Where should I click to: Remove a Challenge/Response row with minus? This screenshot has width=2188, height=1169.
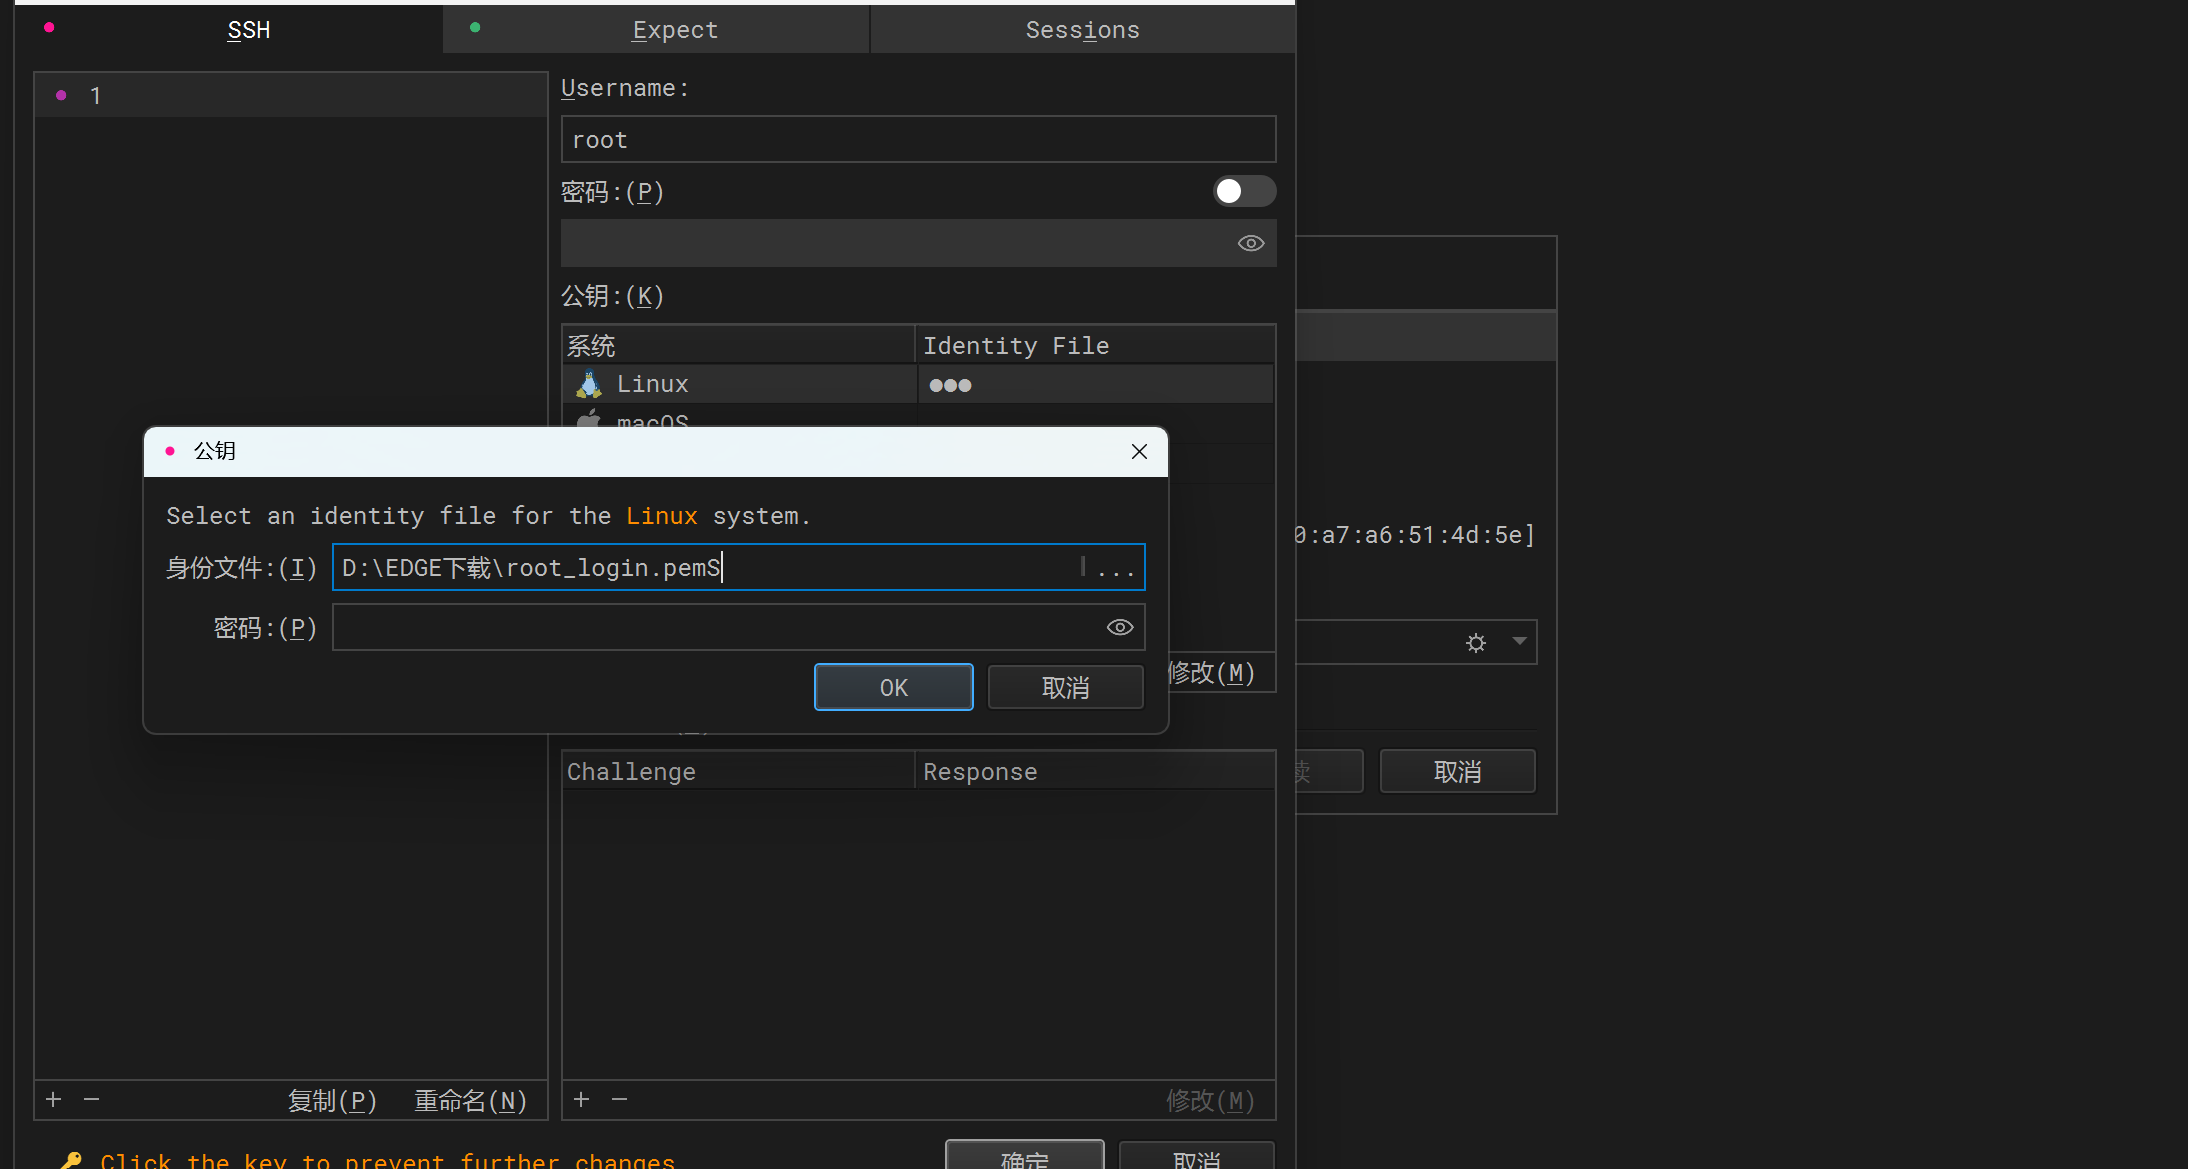tap(620, 1100)
